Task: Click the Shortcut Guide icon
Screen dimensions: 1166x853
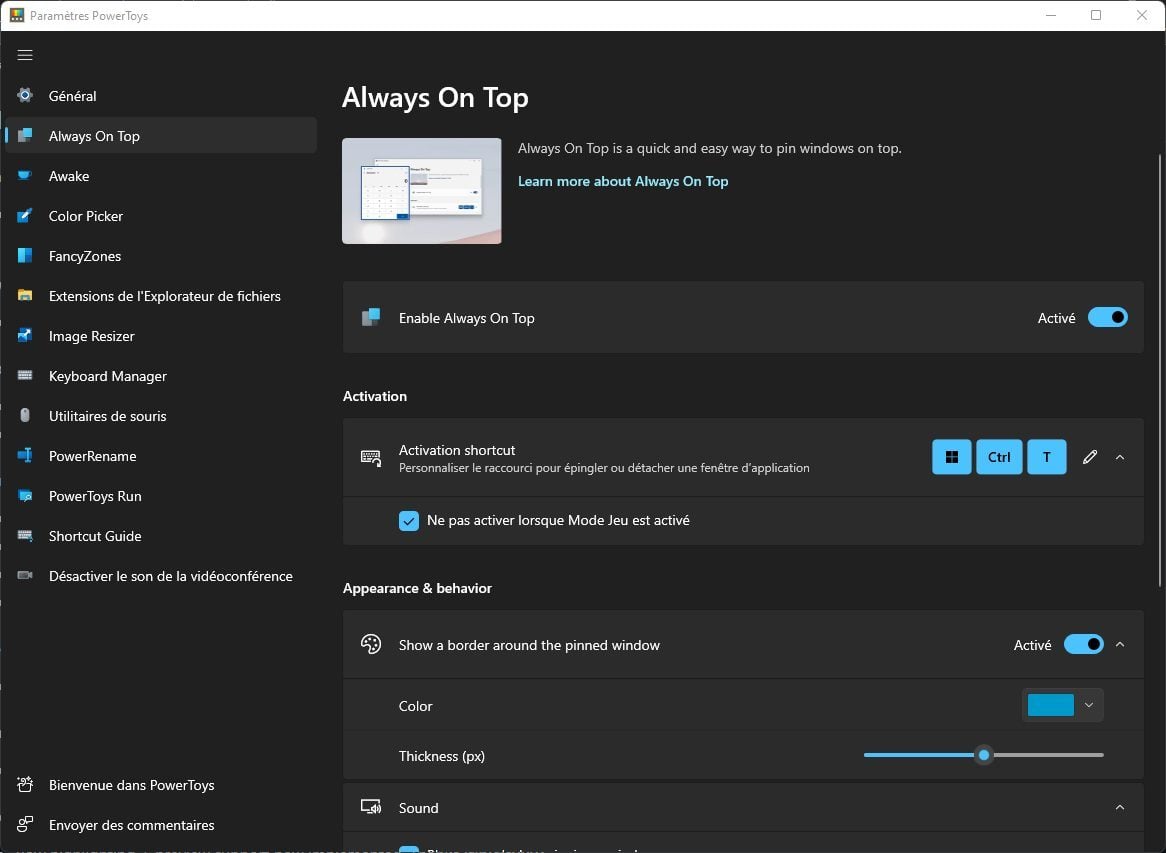Action: click(25, 535)
